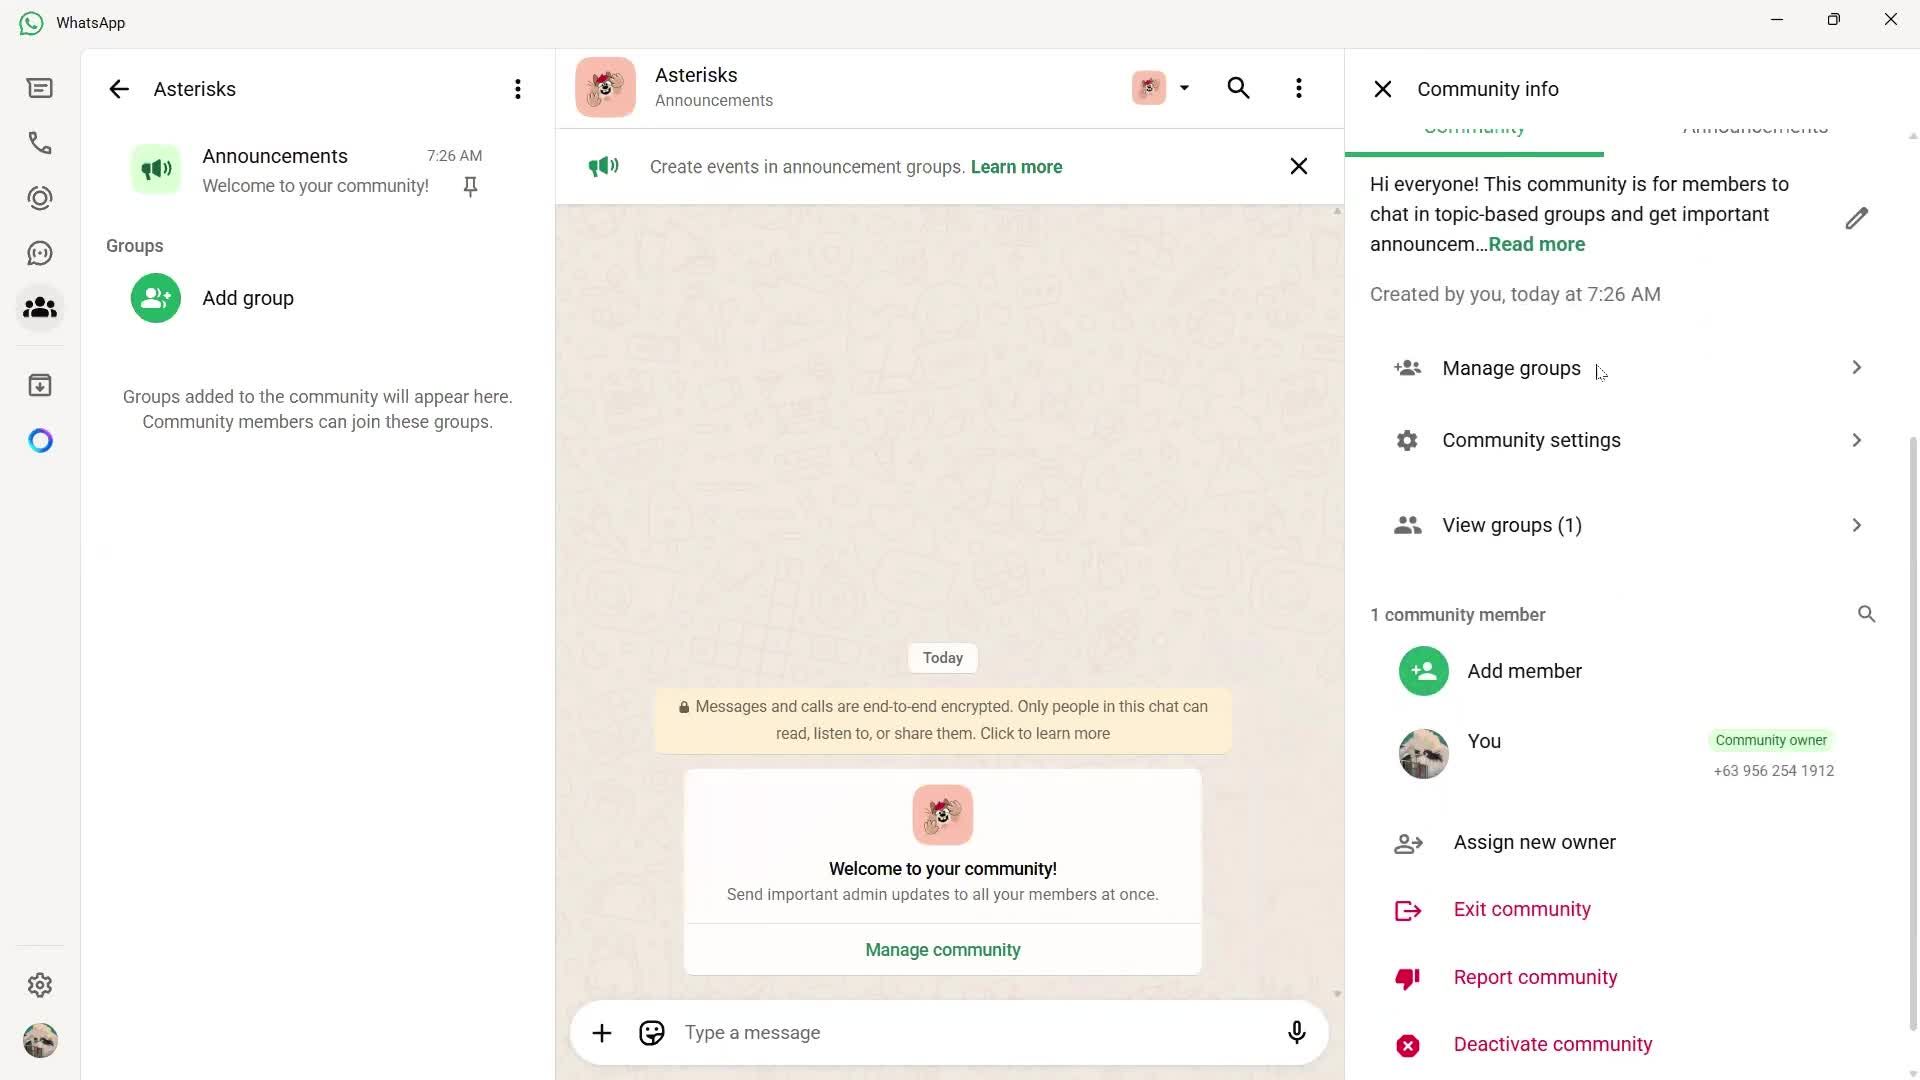The image size is (1920, 1080).
Task: Open Archived chats
Action: [40, 384]
